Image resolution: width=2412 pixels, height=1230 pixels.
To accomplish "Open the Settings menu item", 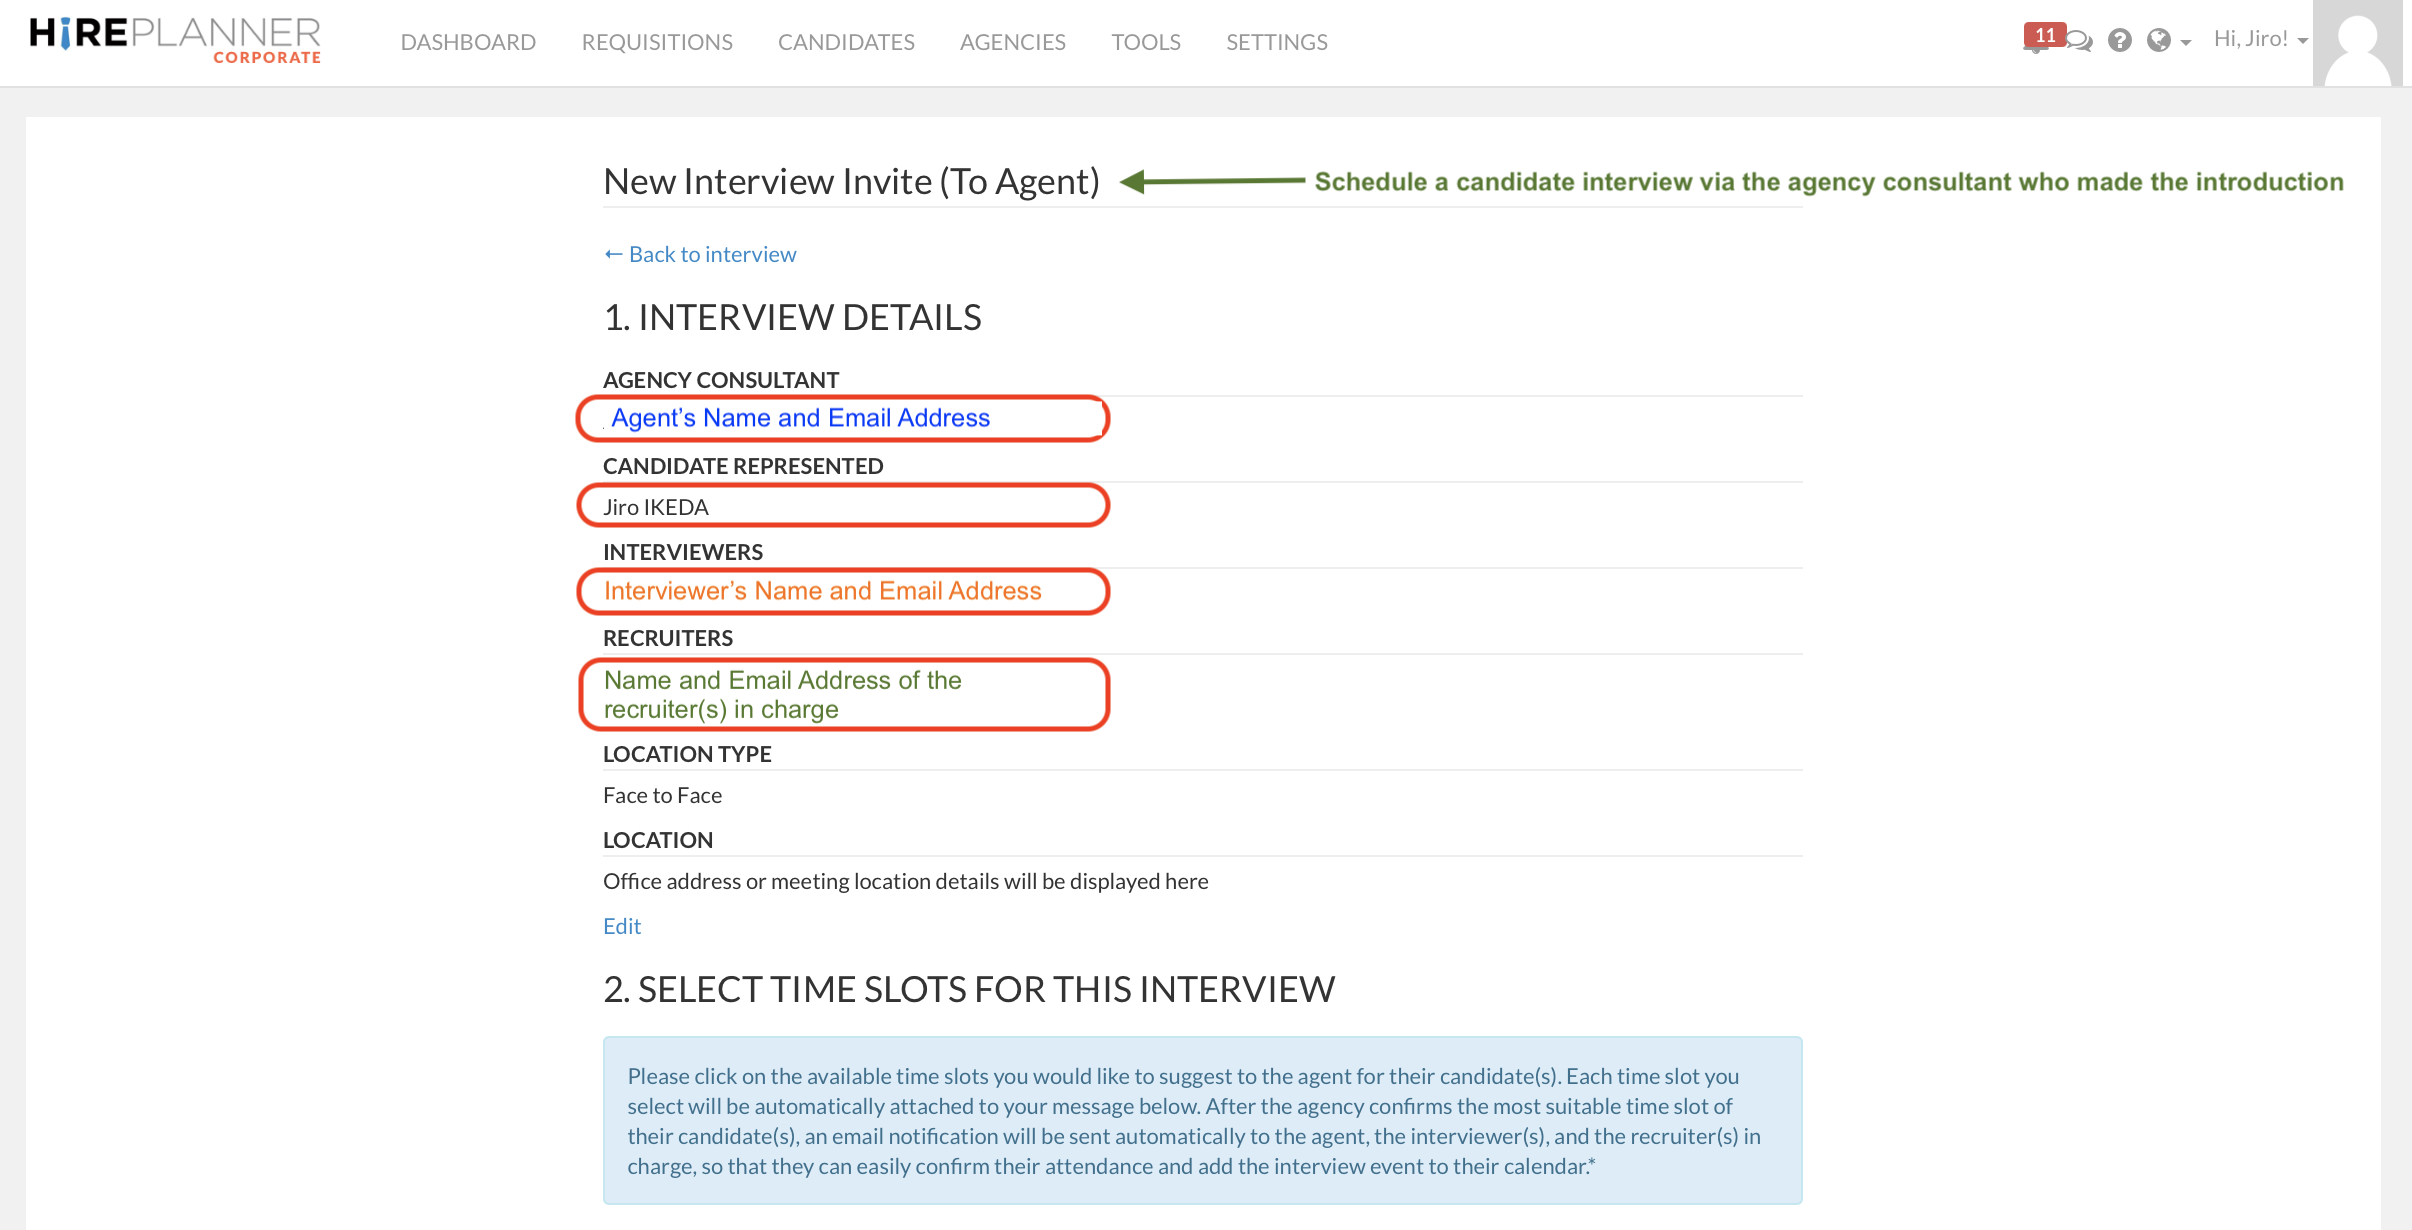I will coord(1276,42).
